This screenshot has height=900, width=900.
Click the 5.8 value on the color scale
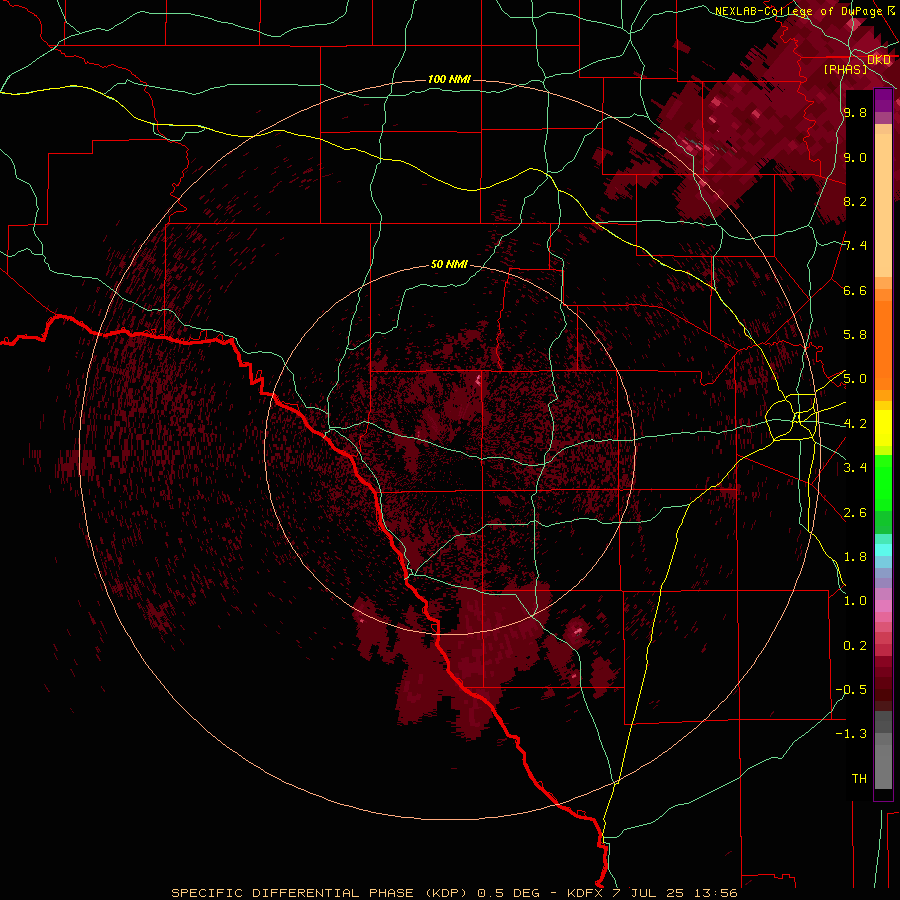855,335
